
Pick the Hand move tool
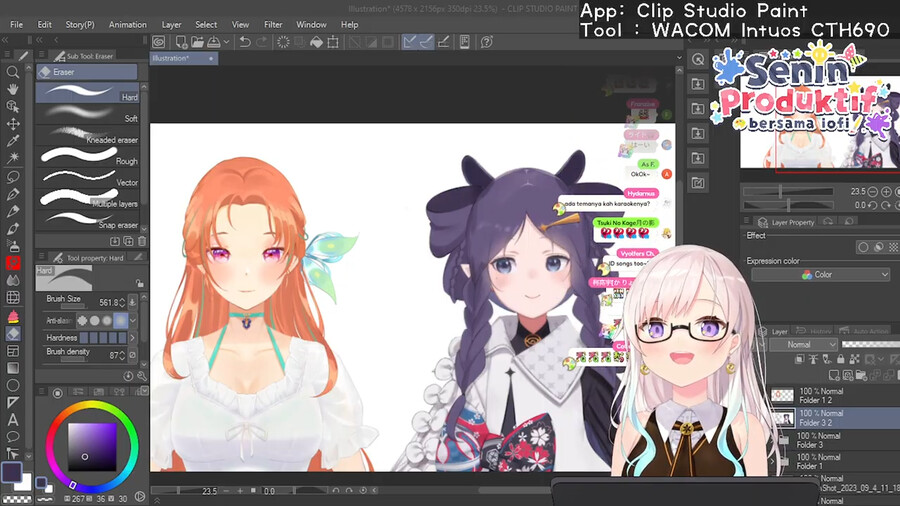(13, 89)
